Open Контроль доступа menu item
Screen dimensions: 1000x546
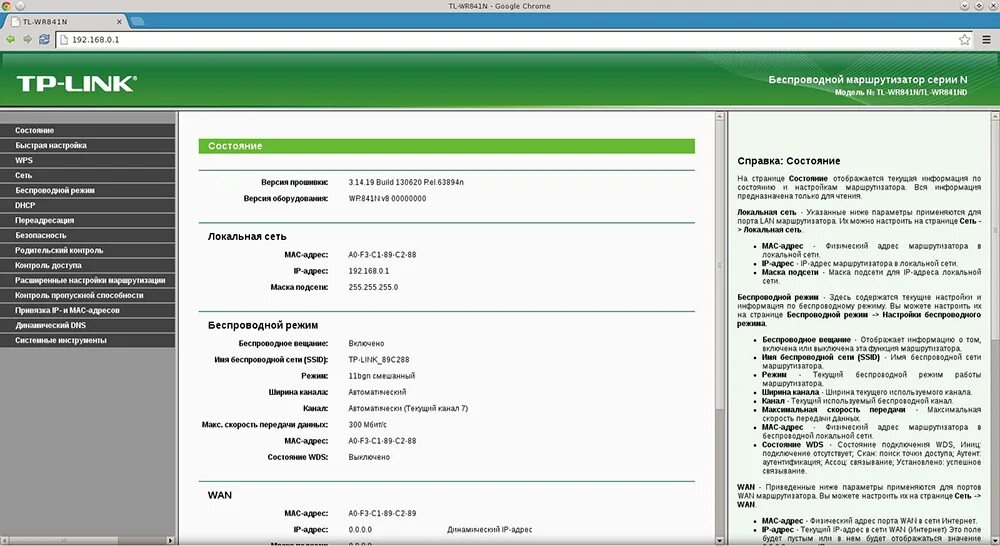click(x=87, y=265)
